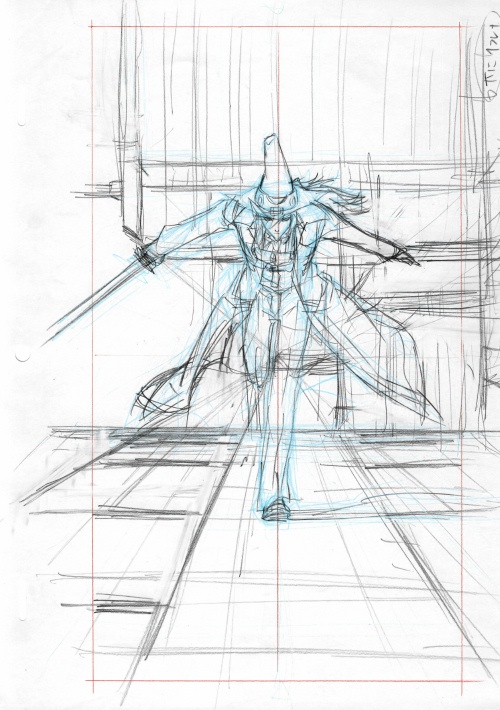Select the character's front foot
This screenshot has height=710, width=500.
coord(276,509)
